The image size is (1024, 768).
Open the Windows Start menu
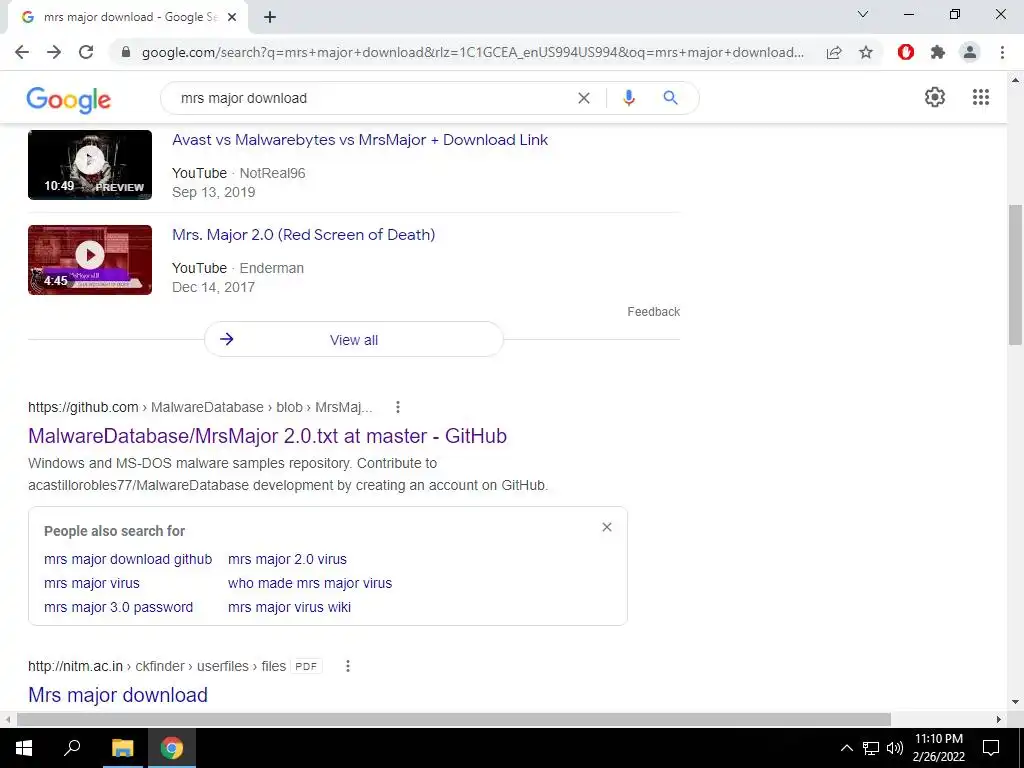(24, 748)
